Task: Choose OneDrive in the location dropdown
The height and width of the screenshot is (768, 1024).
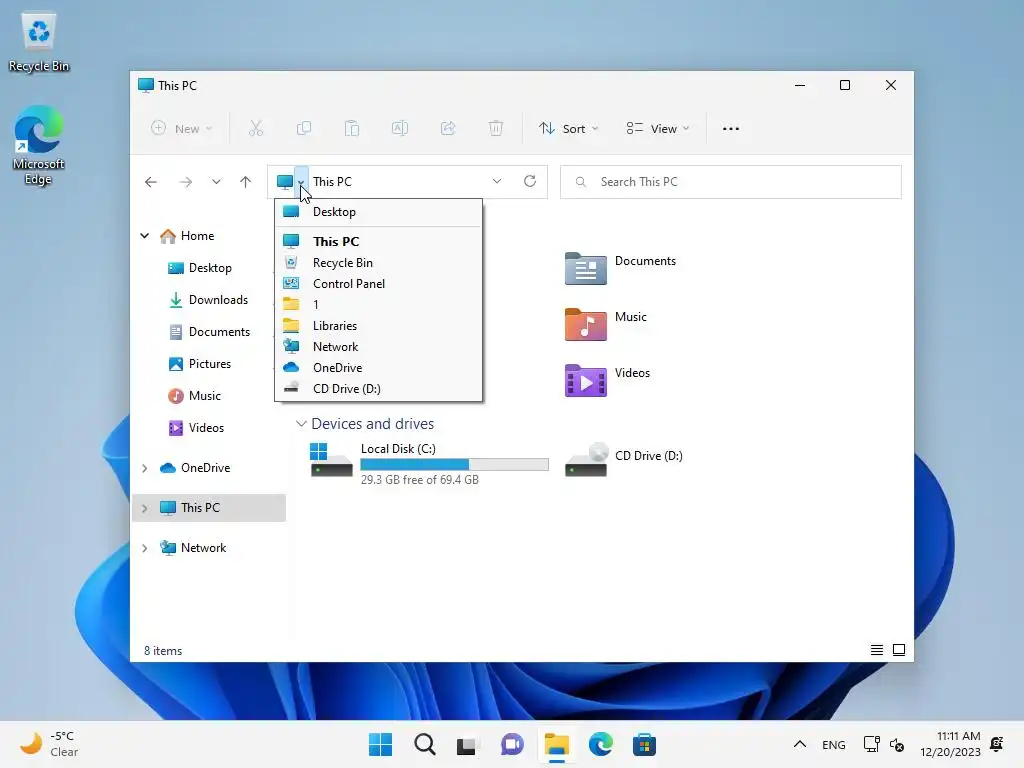Action: coord(378,367)
